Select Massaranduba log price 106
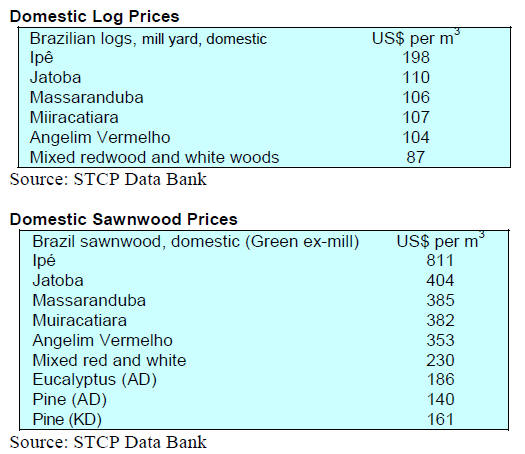 (416, 97)
